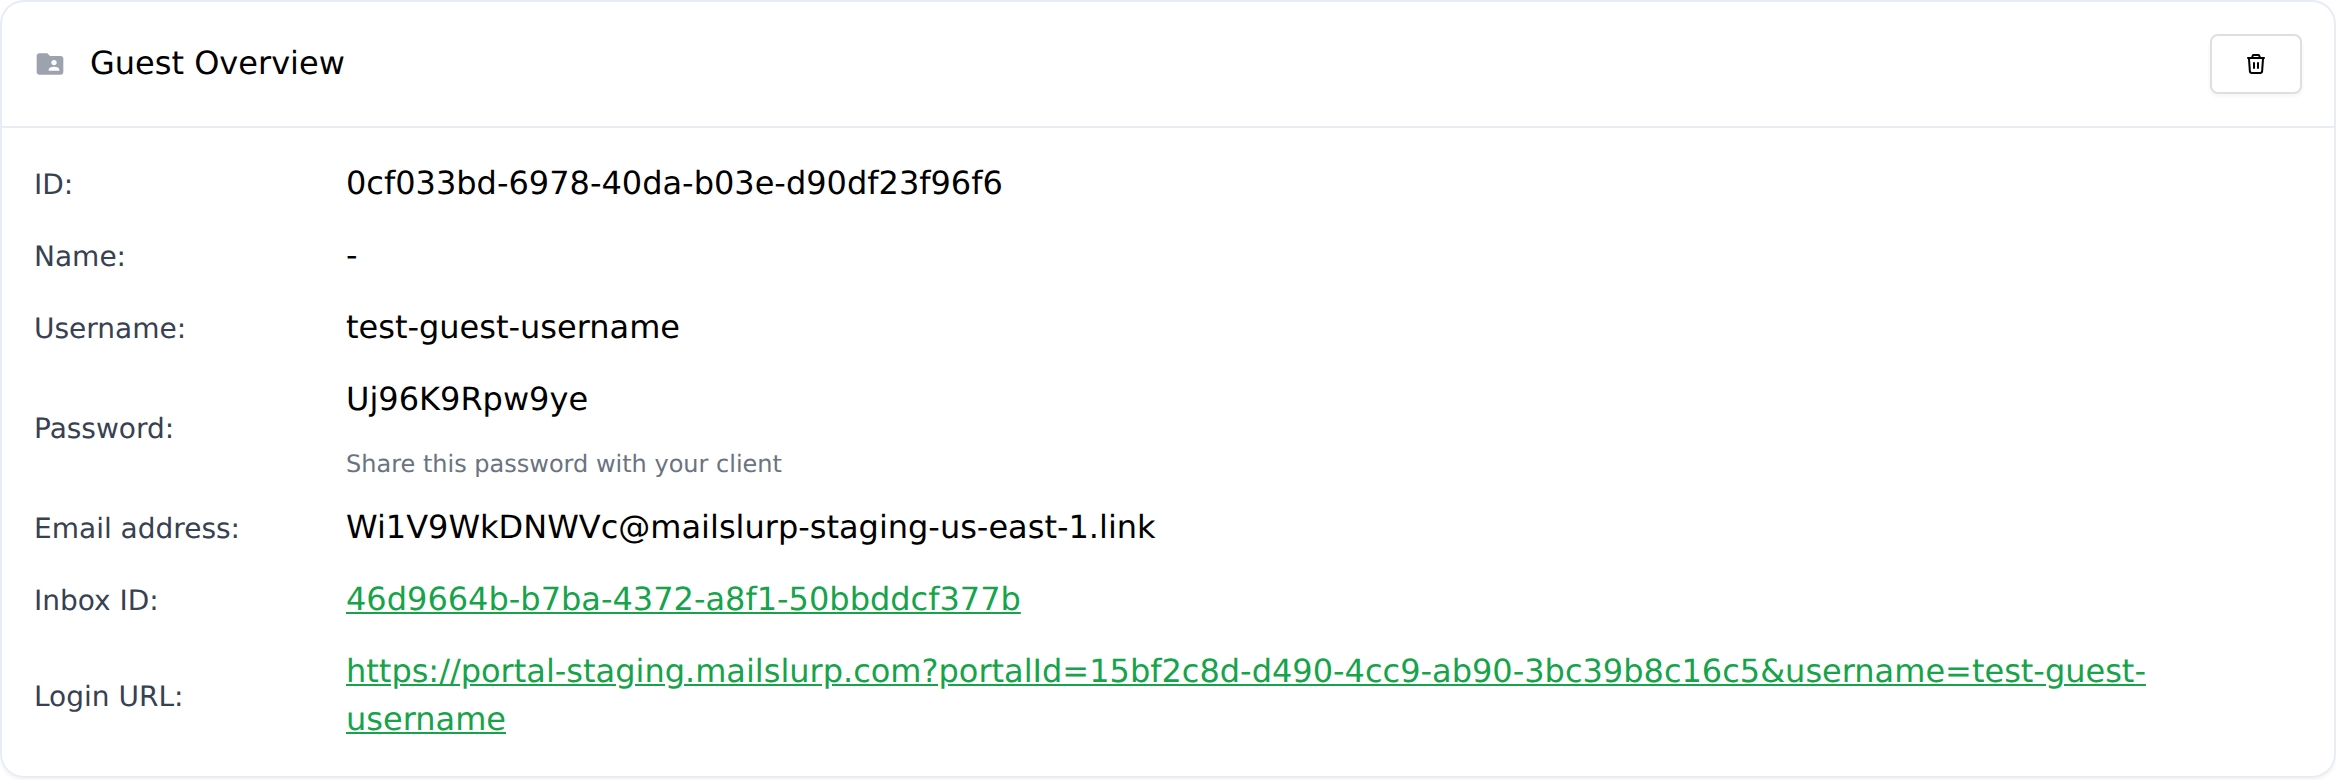Image resolution: width=2336 pixels, height=780 pixels.
Task: Click the 'Login URL:' field label
Action: pos(108,696)
